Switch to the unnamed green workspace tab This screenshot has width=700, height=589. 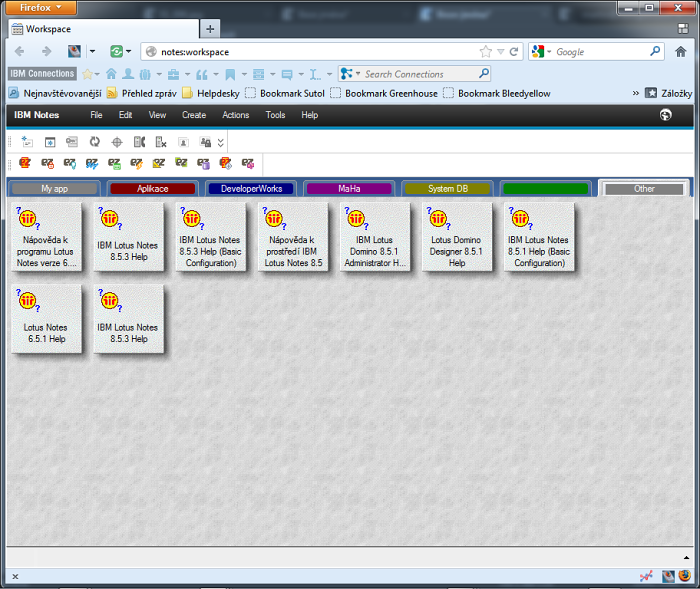tap(546, 189)
